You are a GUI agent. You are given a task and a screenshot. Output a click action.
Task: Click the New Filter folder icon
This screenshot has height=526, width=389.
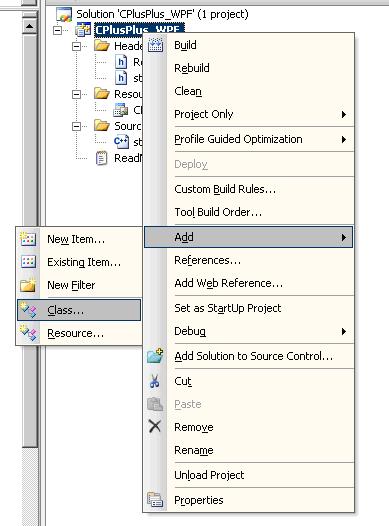(x=28, y=285)
